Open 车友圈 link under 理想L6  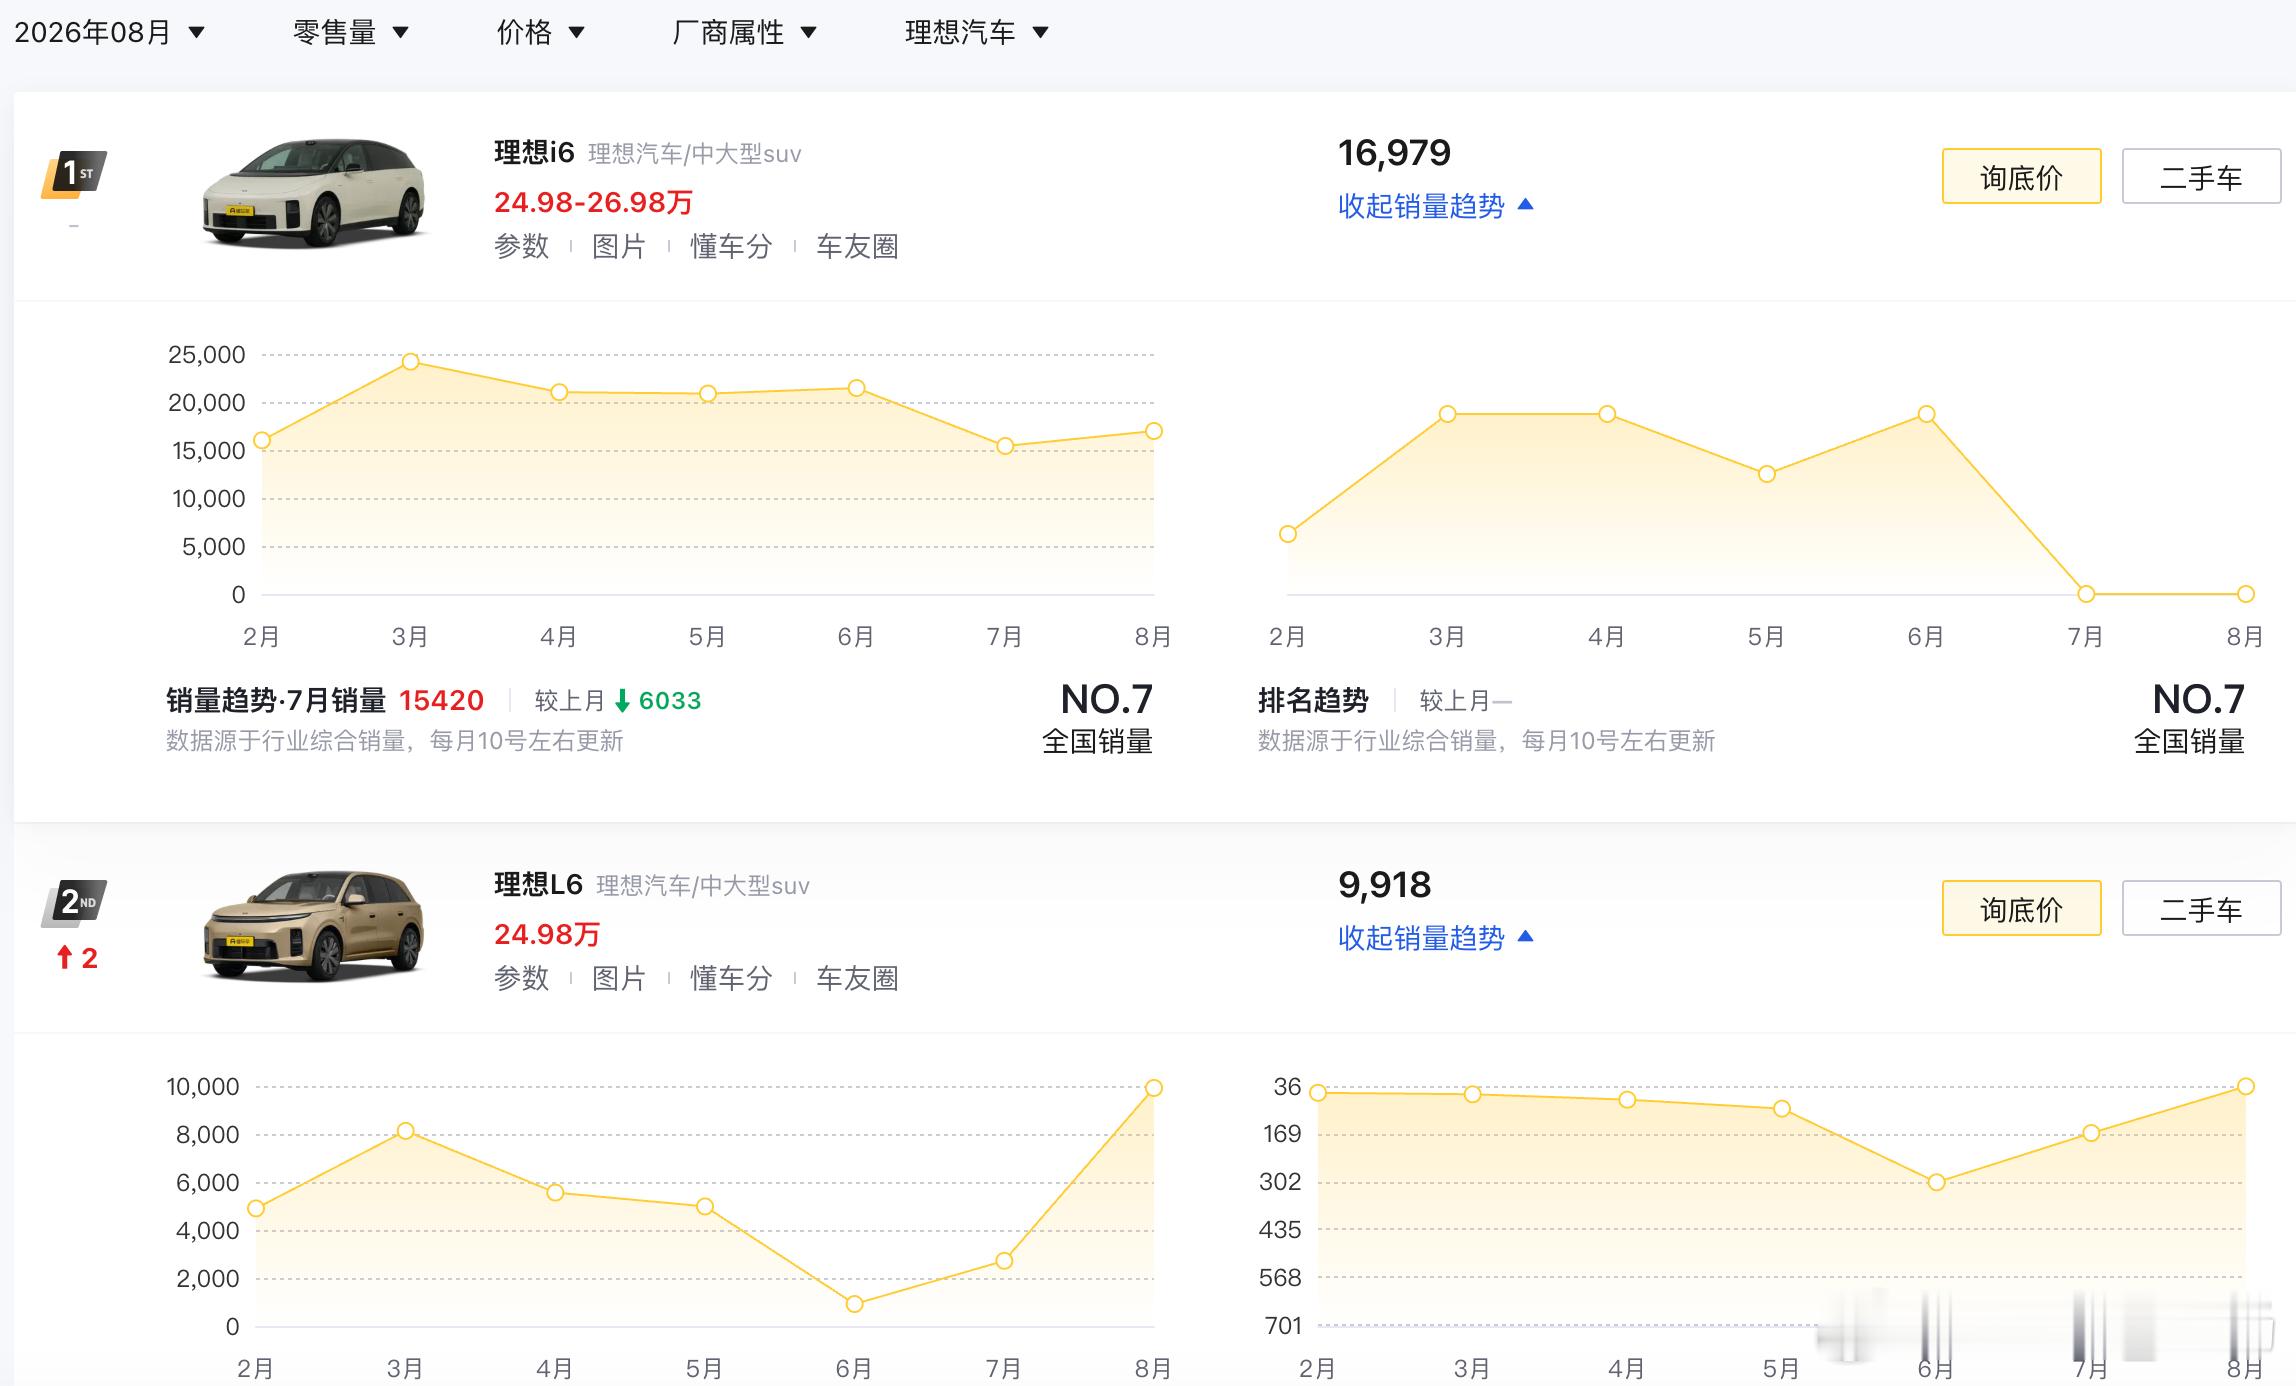(858, 978)
